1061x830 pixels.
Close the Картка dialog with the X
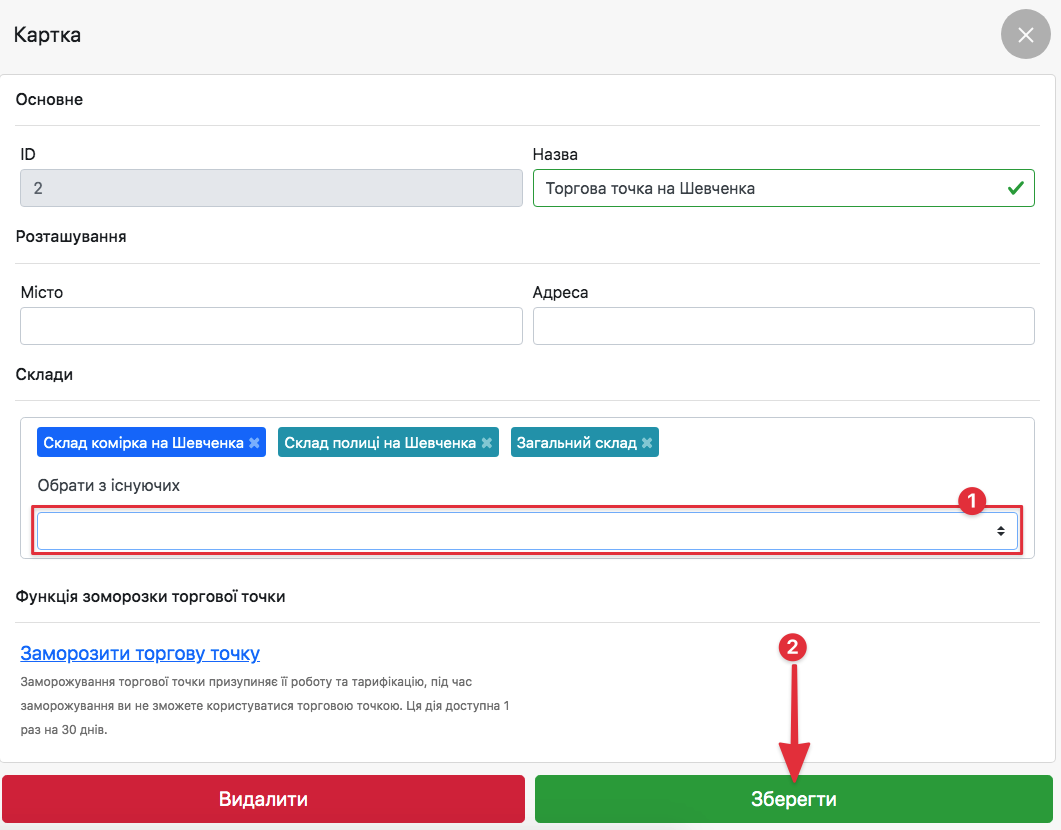pyautogui.click(x=1025, y=35)
